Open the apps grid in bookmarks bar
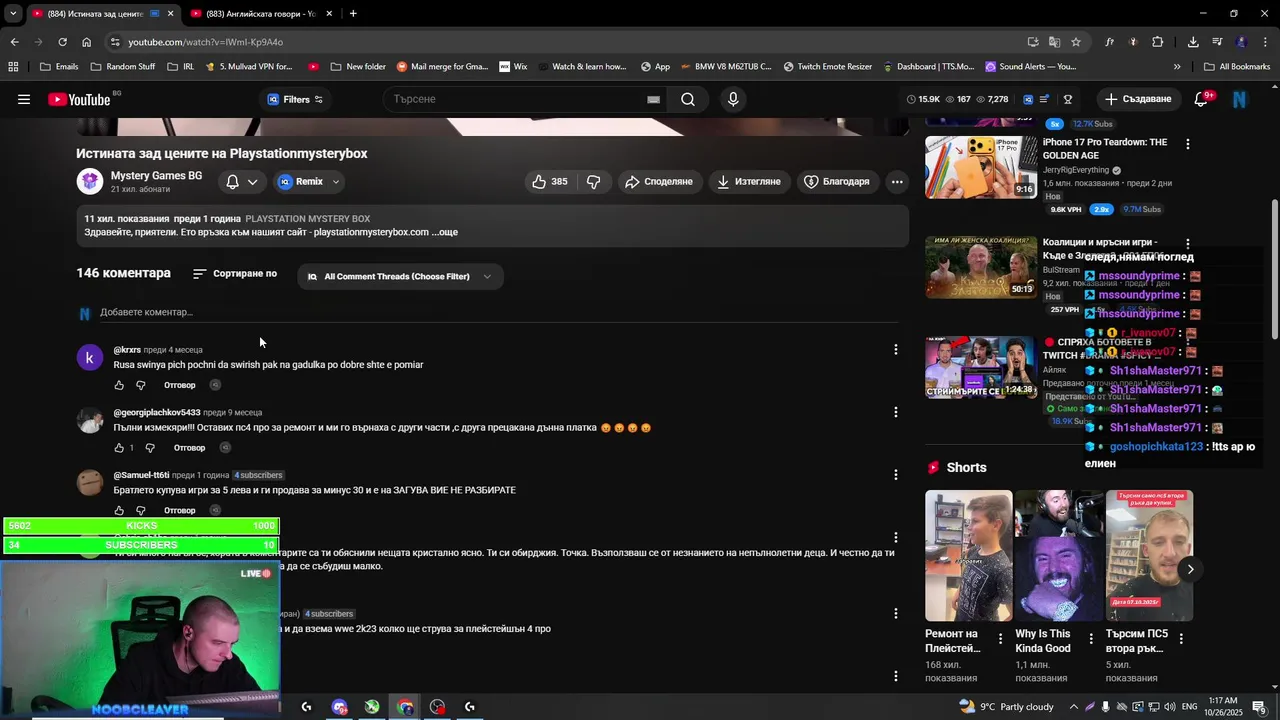 13,67
